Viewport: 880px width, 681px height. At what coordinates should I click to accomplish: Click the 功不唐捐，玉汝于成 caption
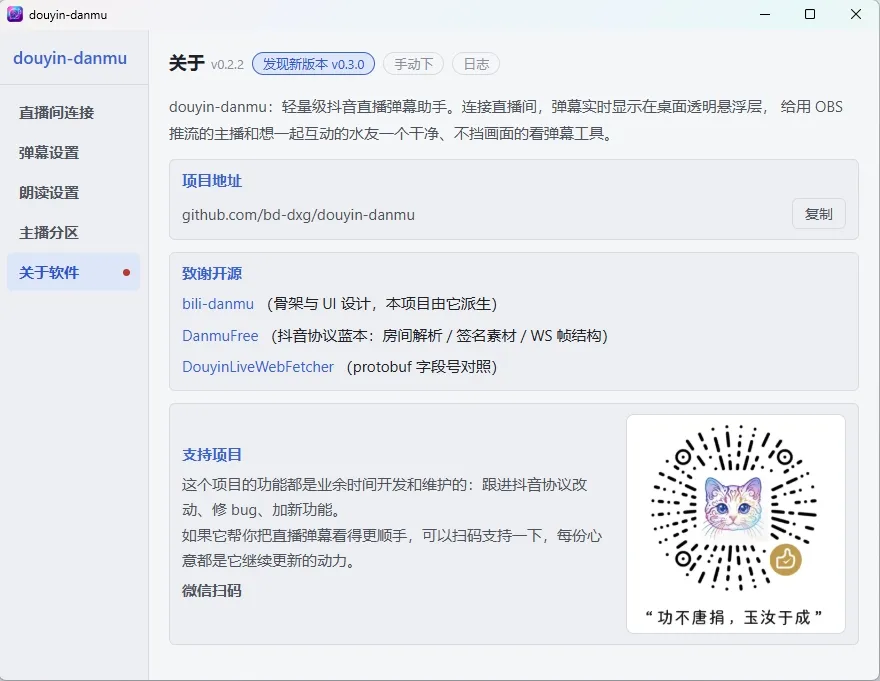pos(734,617)
